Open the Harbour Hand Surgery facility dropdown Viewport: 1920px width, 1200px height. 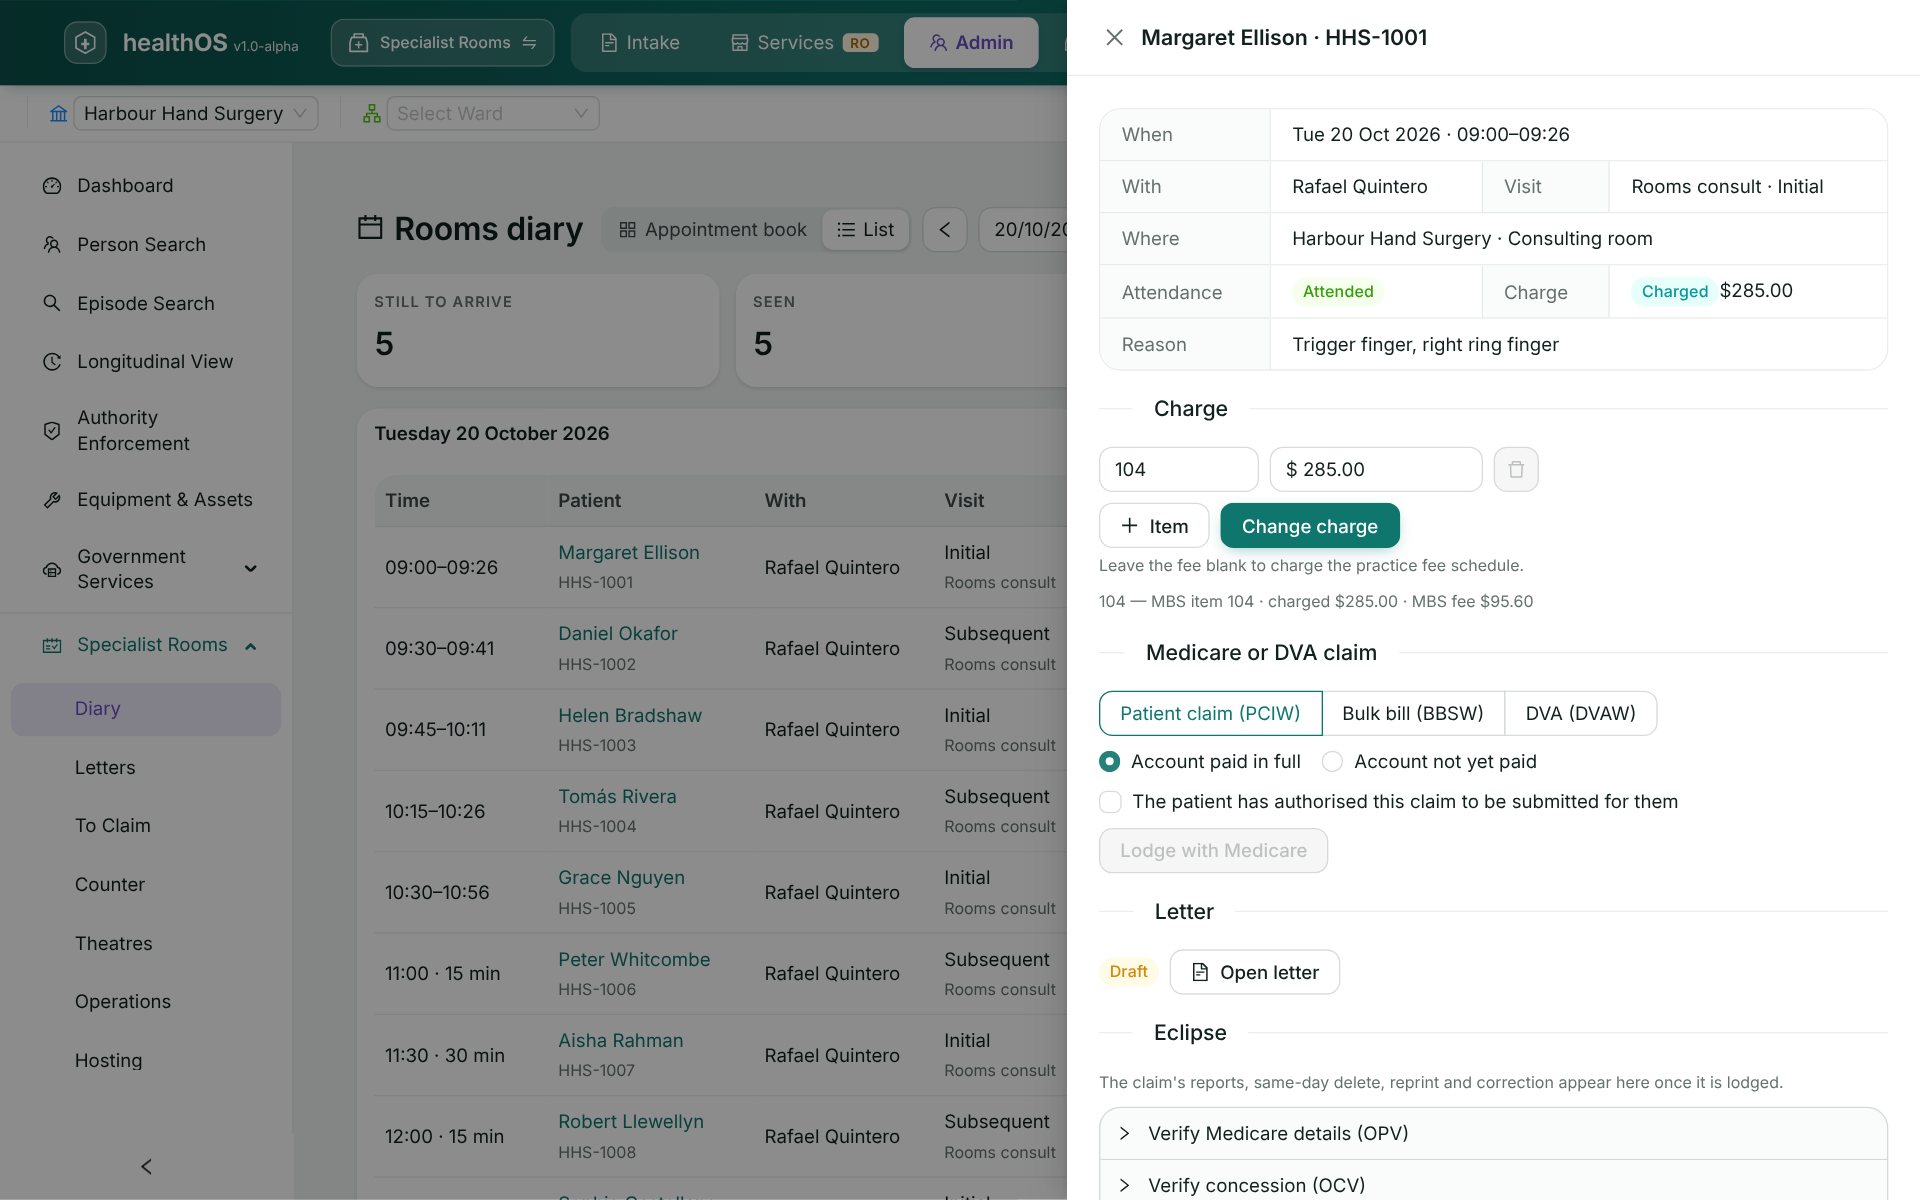tap(196, 113)
